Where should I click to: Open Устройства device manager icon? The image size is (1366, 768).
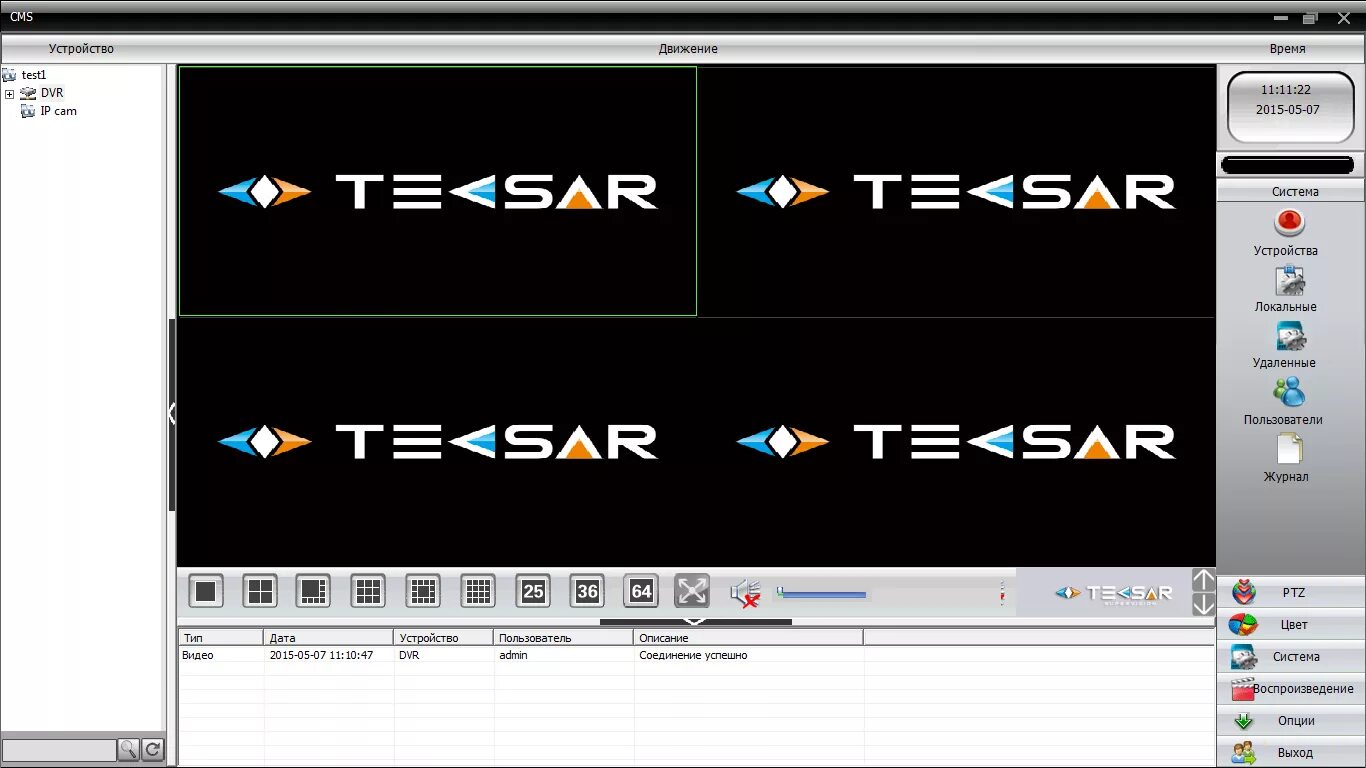point(1289,221)
